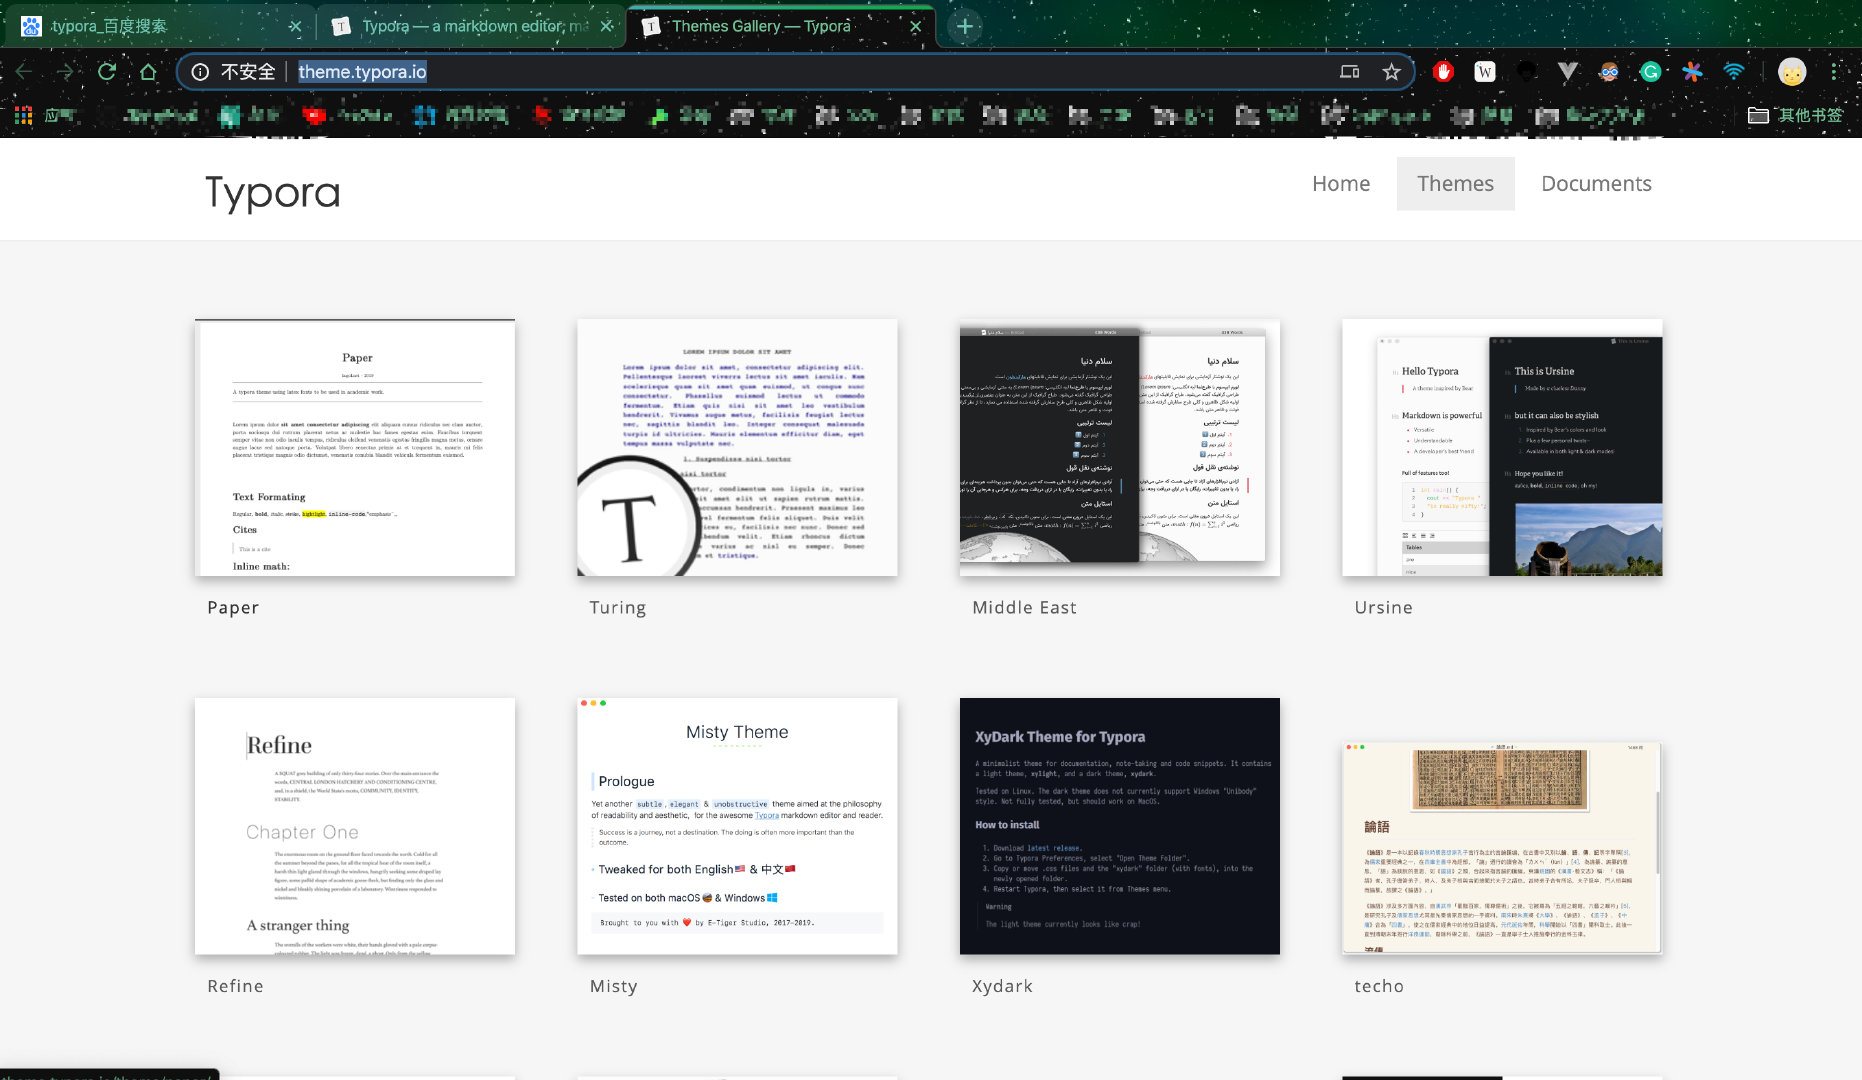Open the Middle East theme thumbnail
Screen dimensions: 1862x1080
tap(1120, 448)
